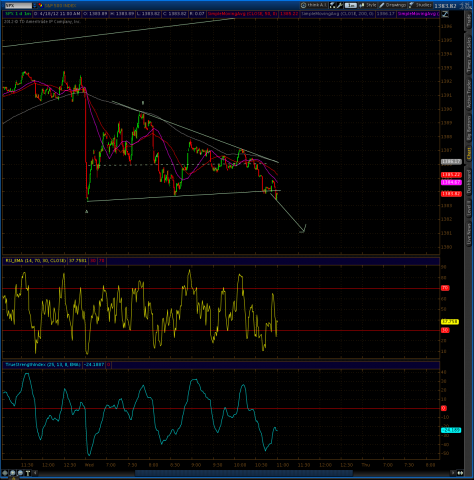Open the symbol selector arrows next to SPX
474x480 pixels.
[35, 5]
